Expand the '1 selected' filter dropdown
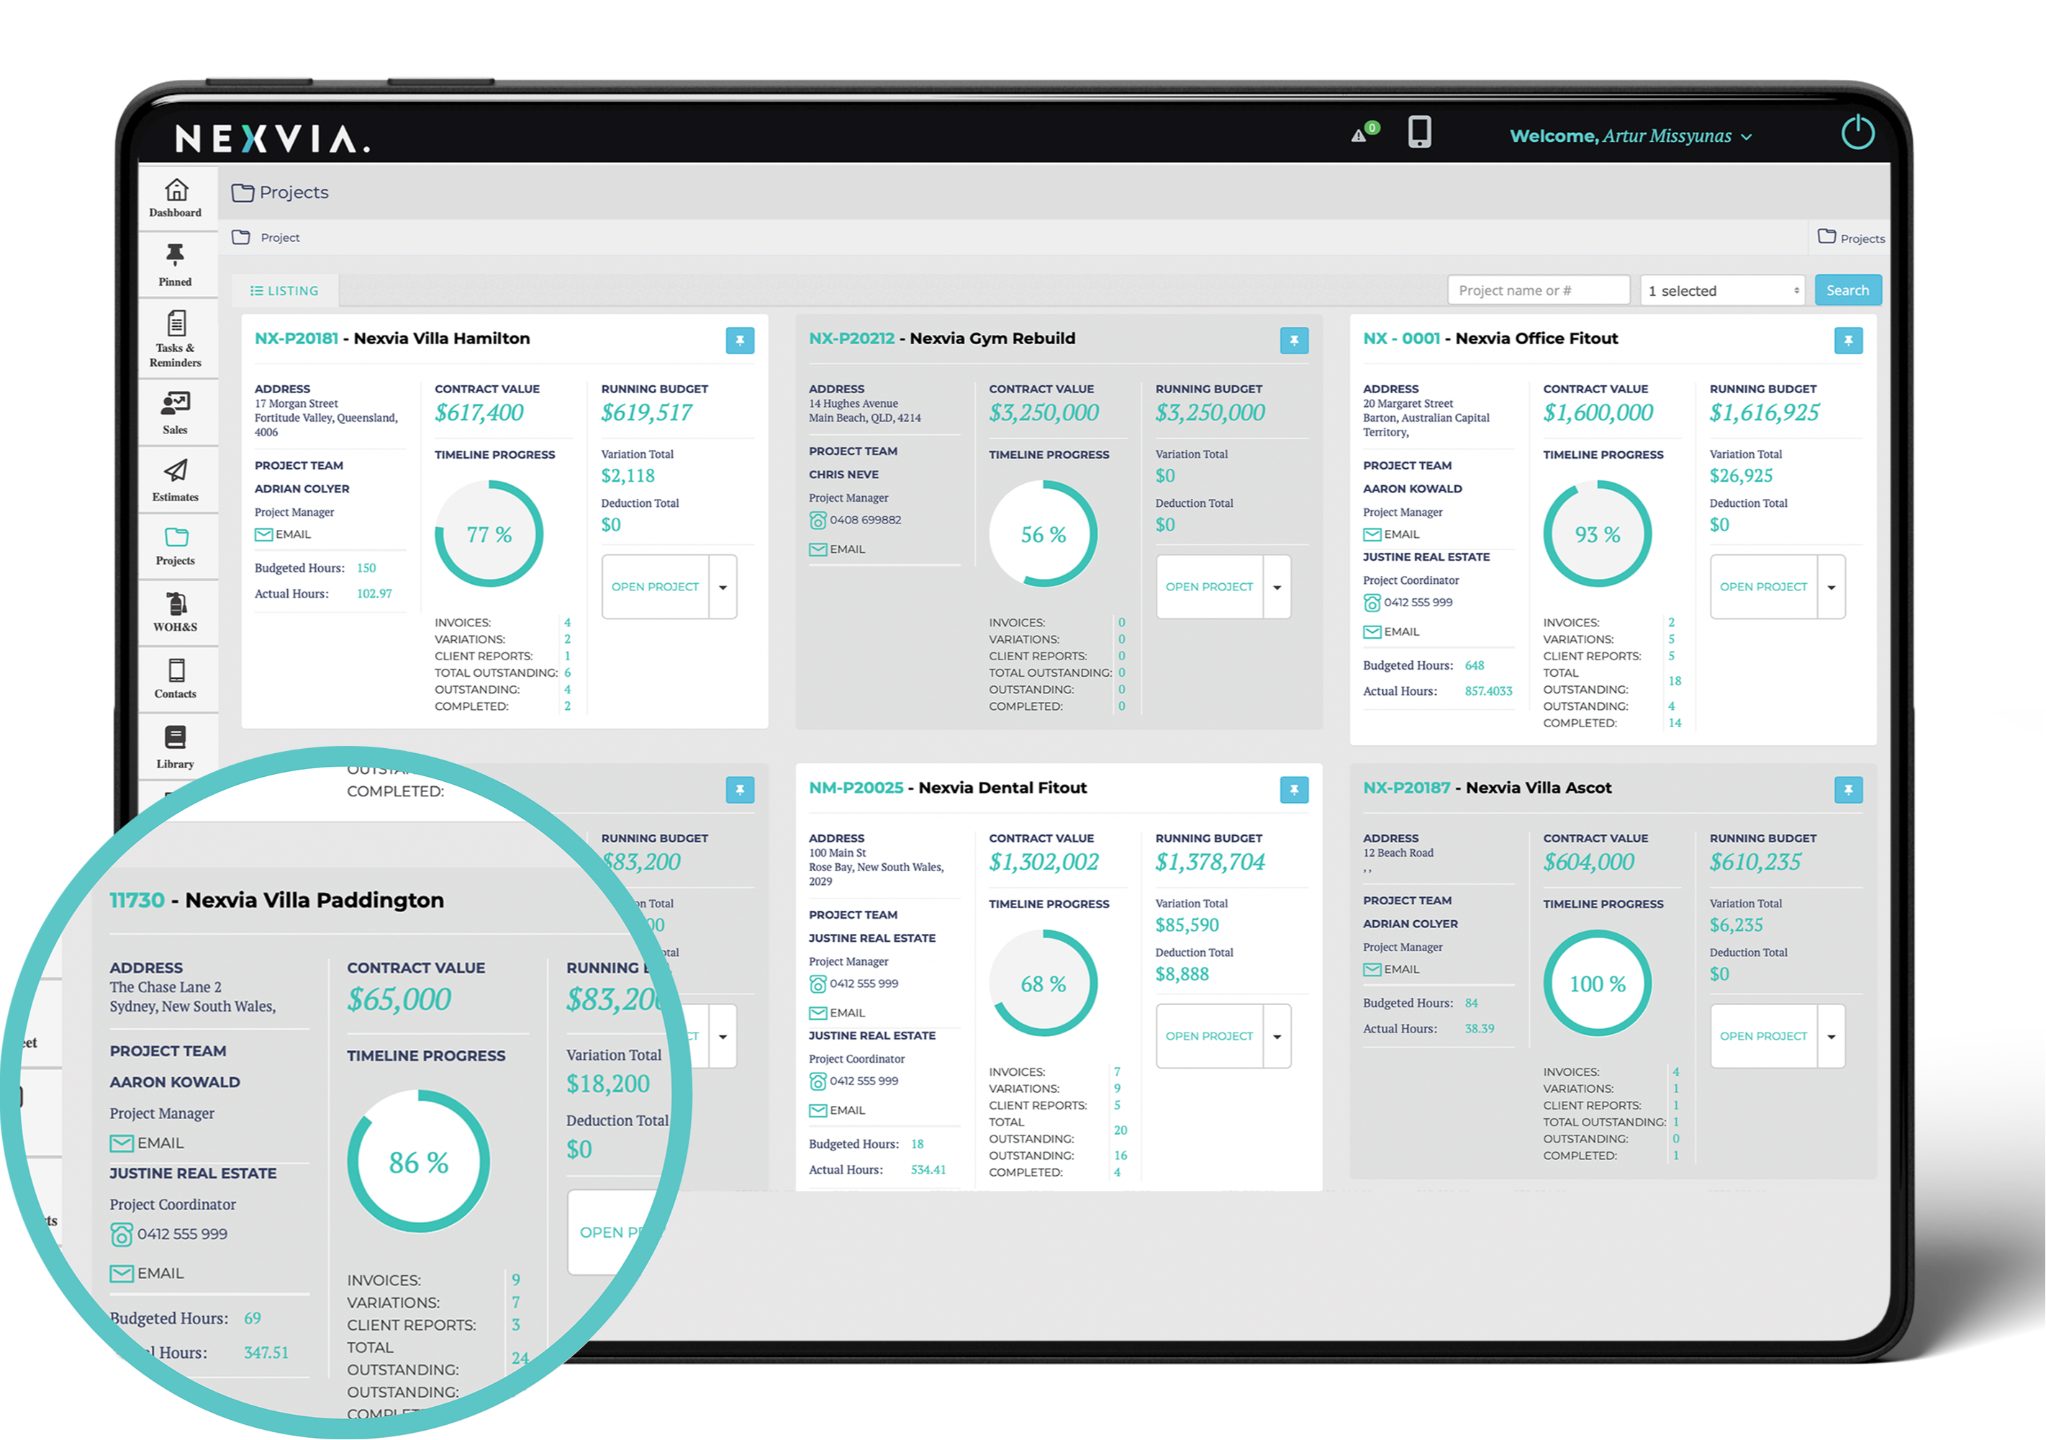Screen dimensions: 2046x1440 point(1722,291)
